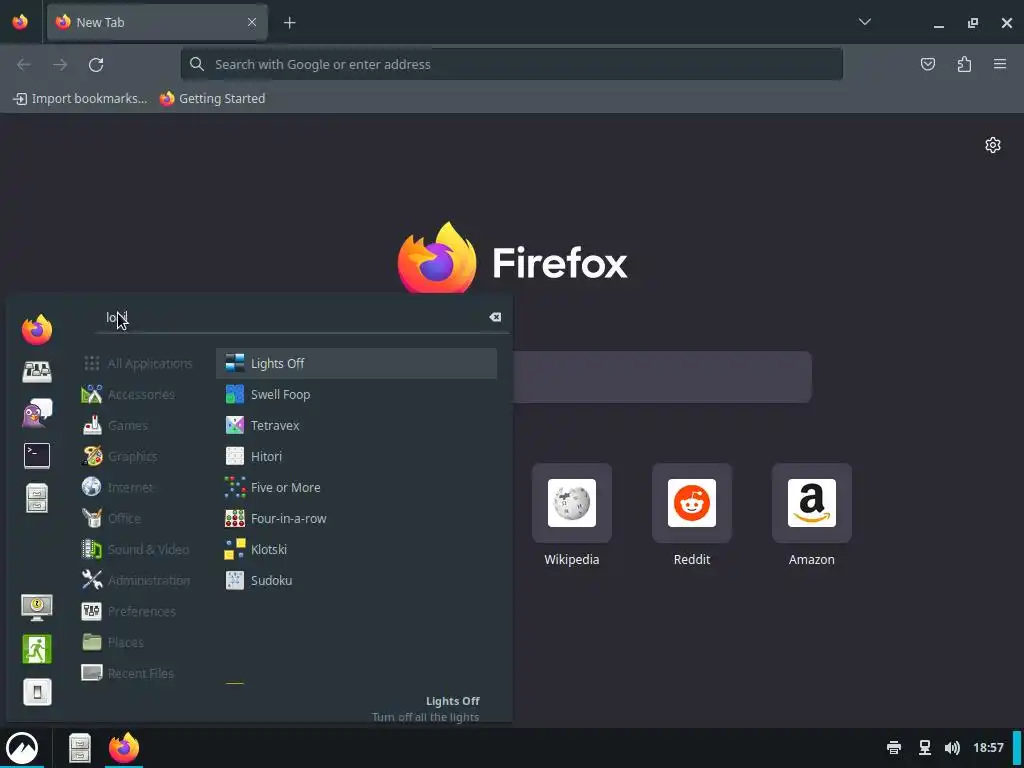Click new tab page search box
Screen dimensions: 1024x768
coord(662,377)
